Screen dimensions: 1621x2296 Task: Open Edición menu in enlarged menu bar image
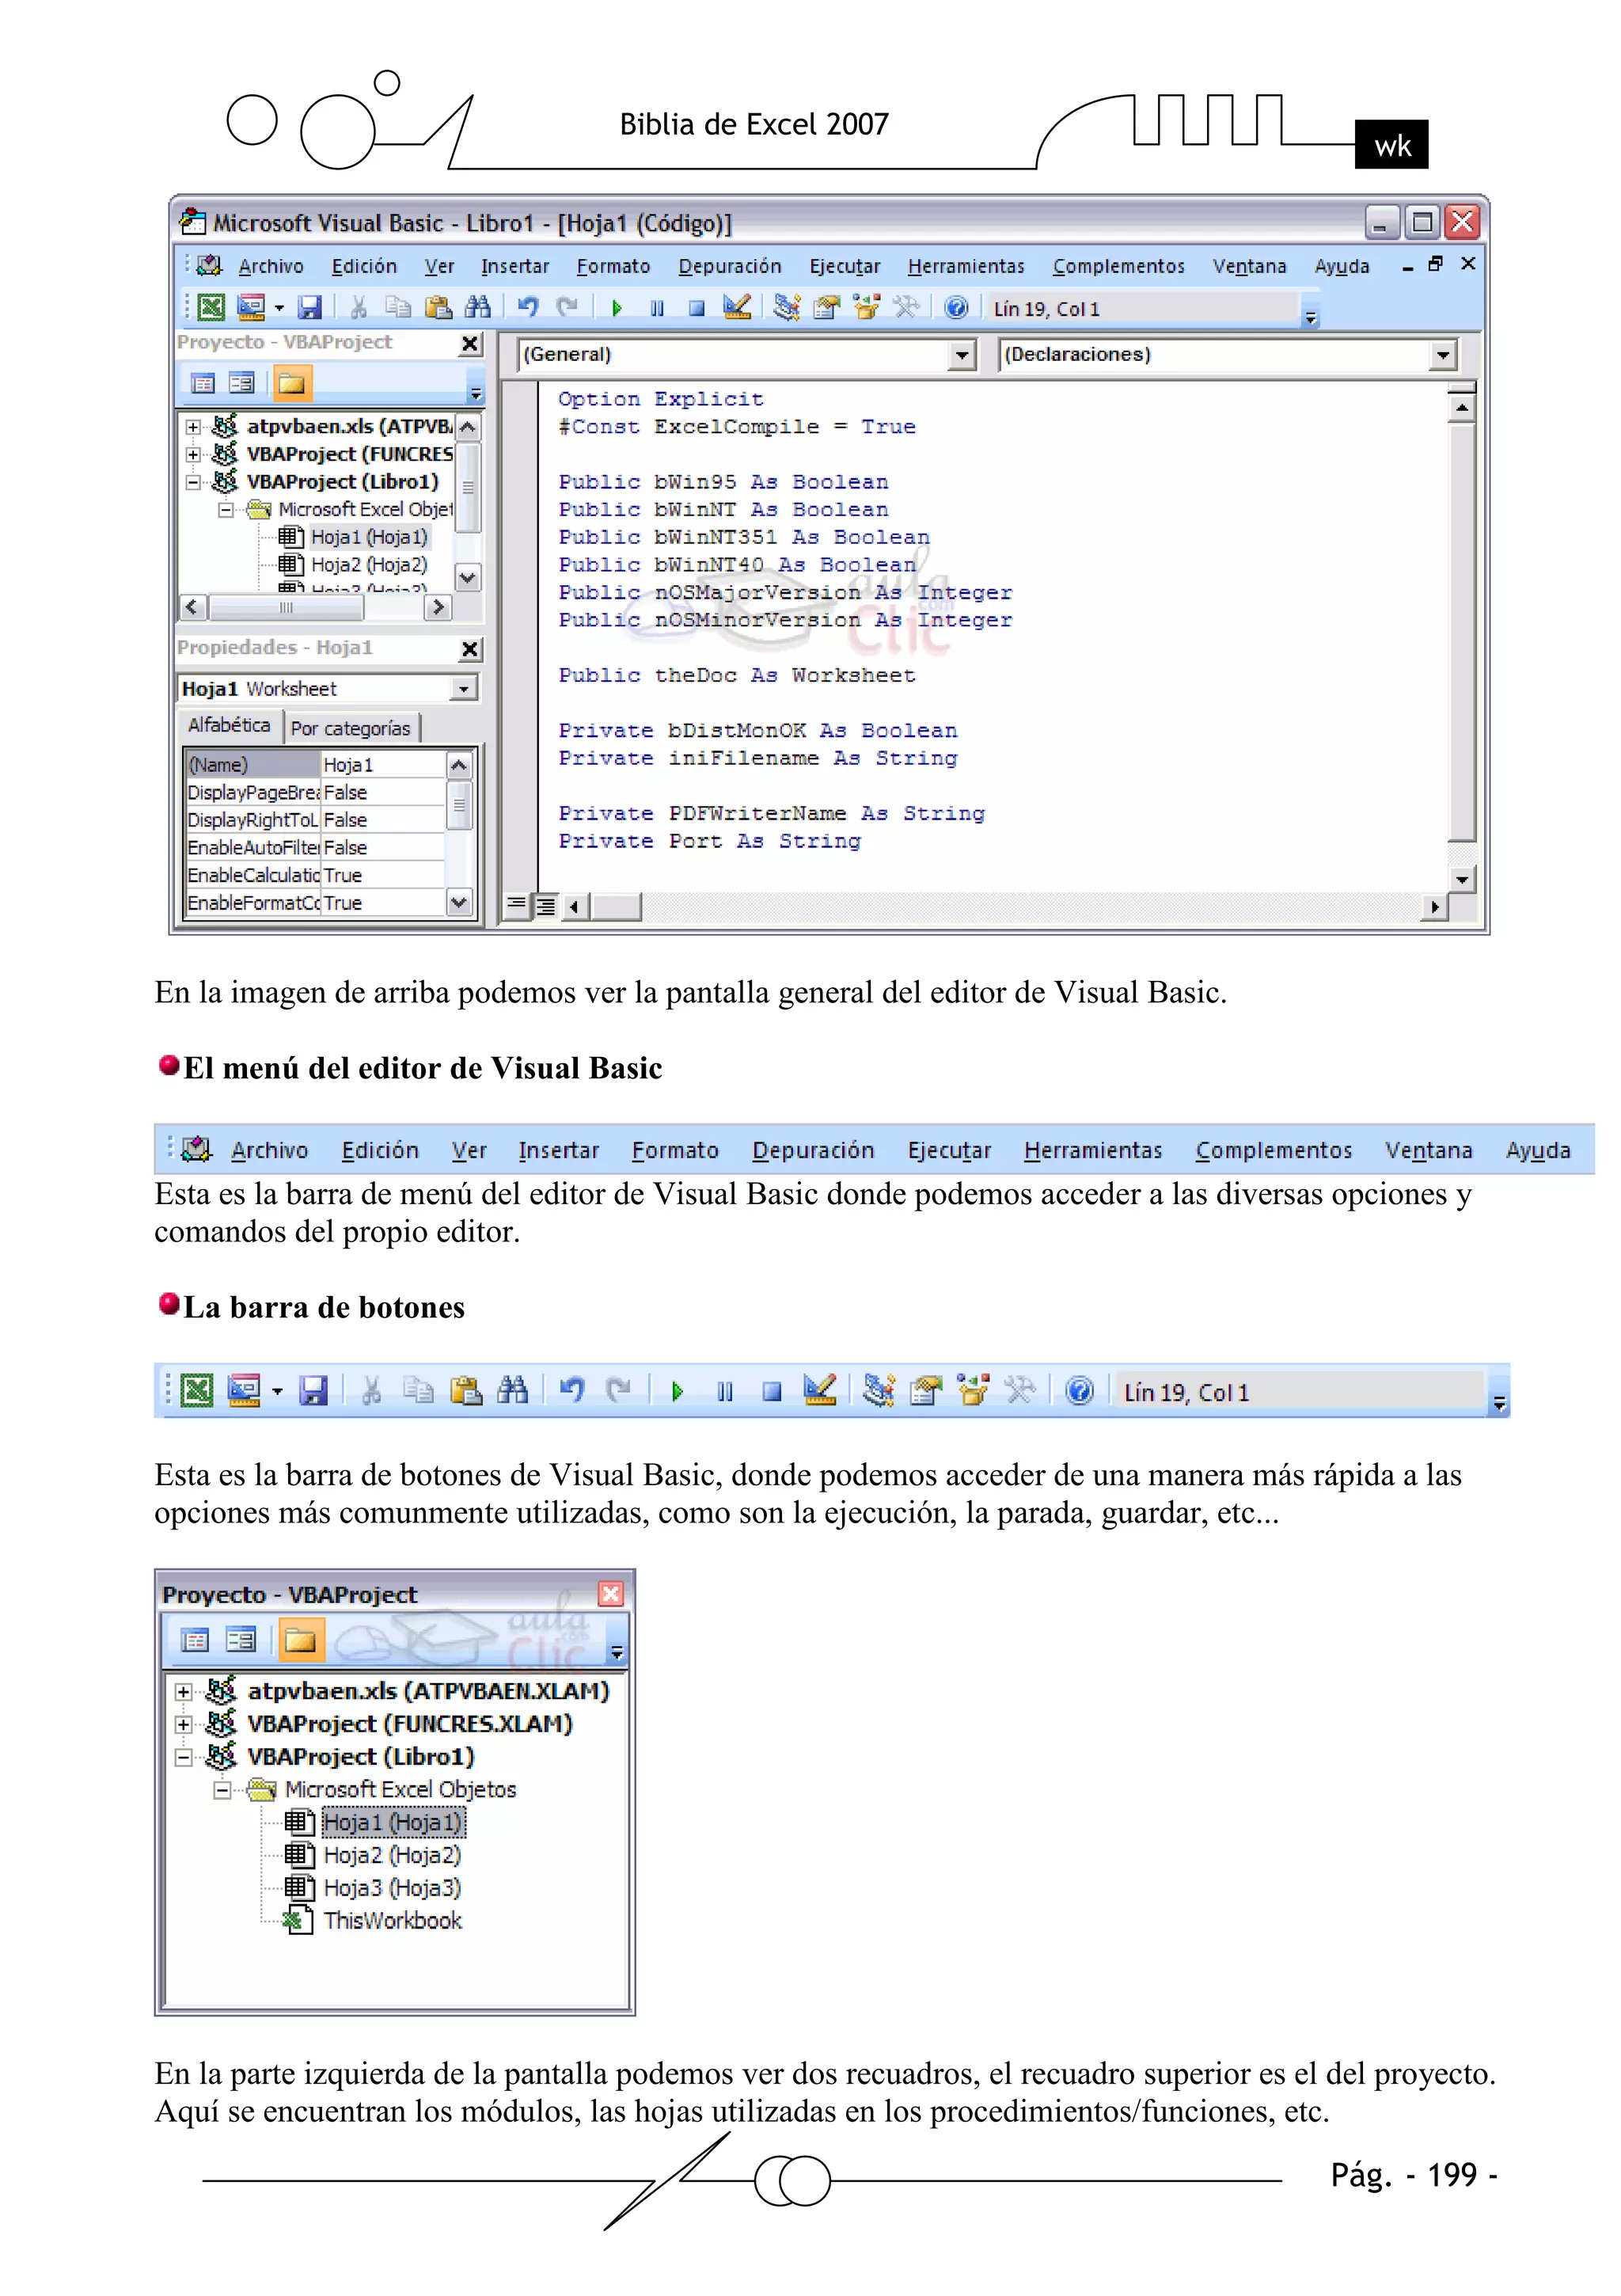pyautogui.click(x=380, y=1151)
